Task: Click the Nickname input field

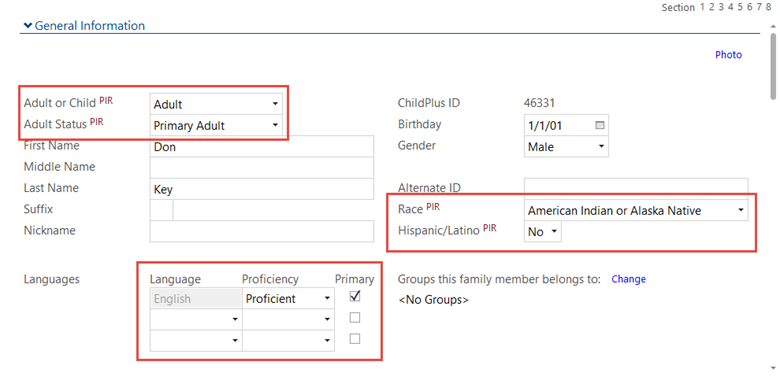Action: point(262,231)
